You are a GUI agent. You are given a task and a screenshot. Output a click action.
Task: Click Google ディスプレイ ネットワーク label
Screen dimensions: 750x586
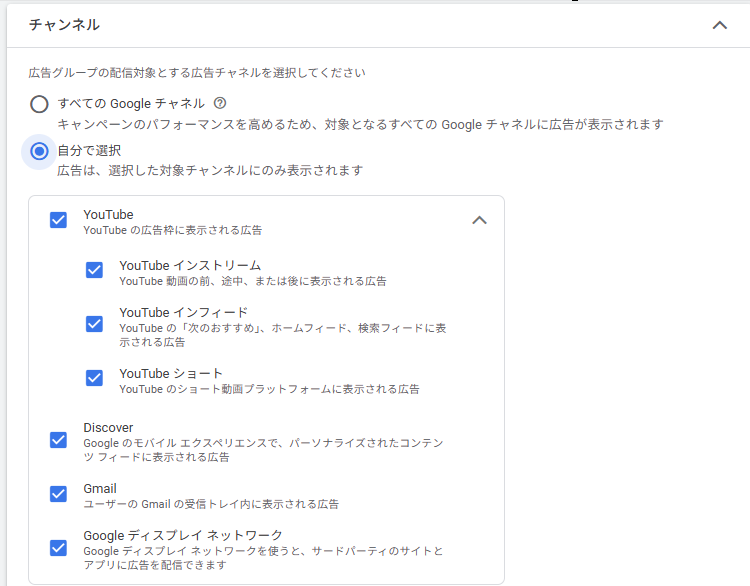183,535
